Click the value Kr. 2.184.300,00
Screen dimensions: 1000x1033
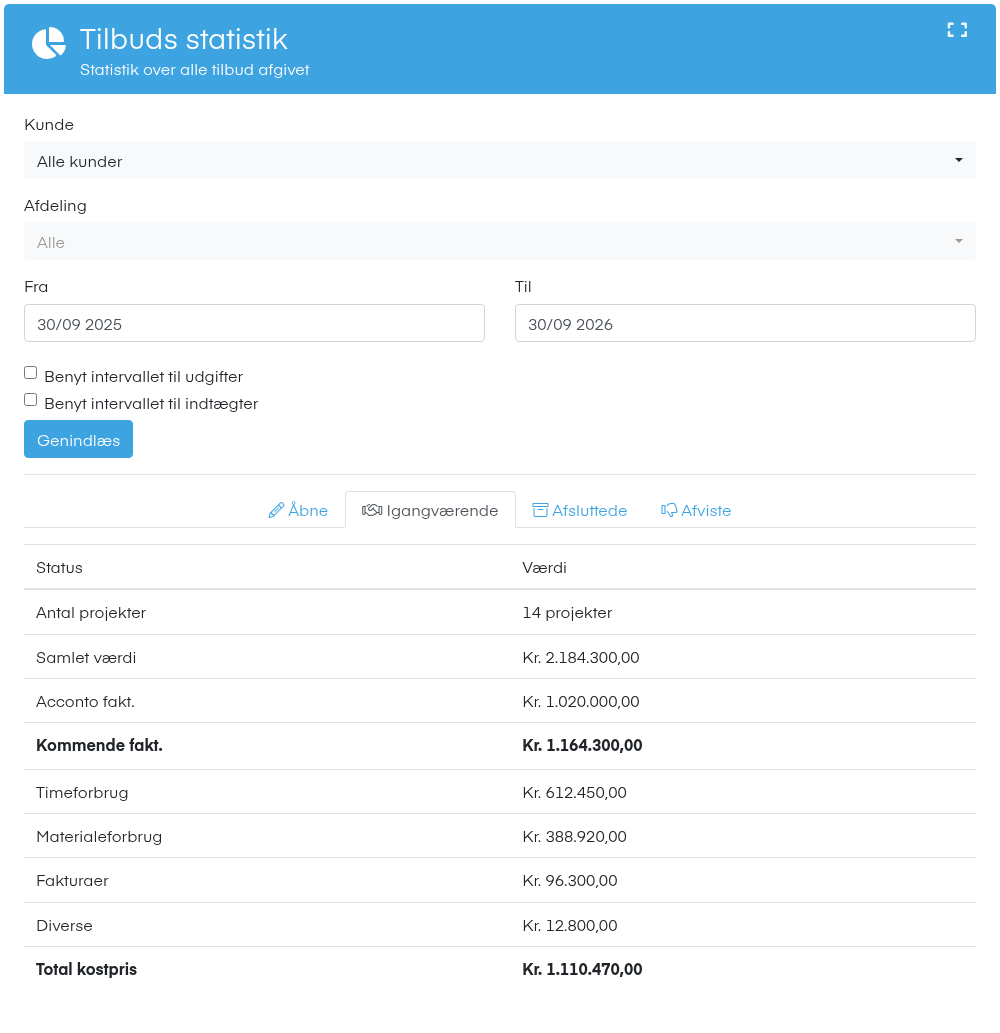581,657
